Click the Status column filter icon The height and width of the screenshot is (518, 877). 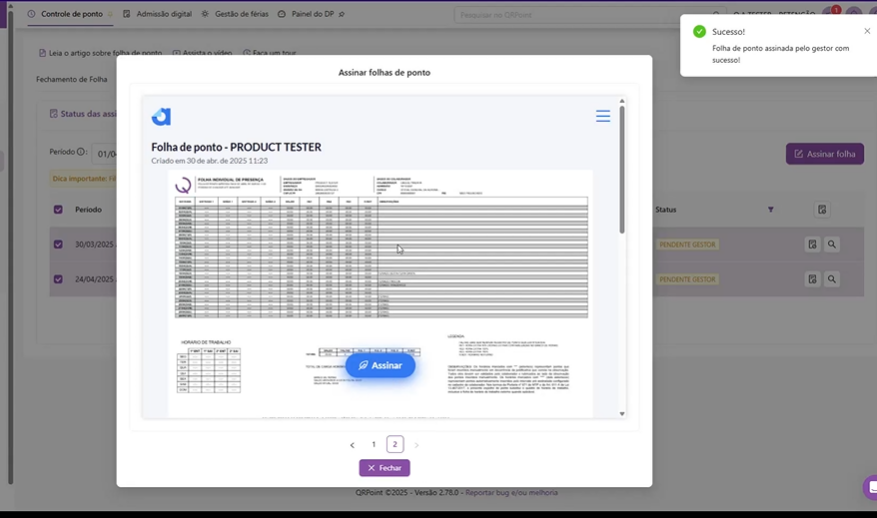click(x=770, y=210)
